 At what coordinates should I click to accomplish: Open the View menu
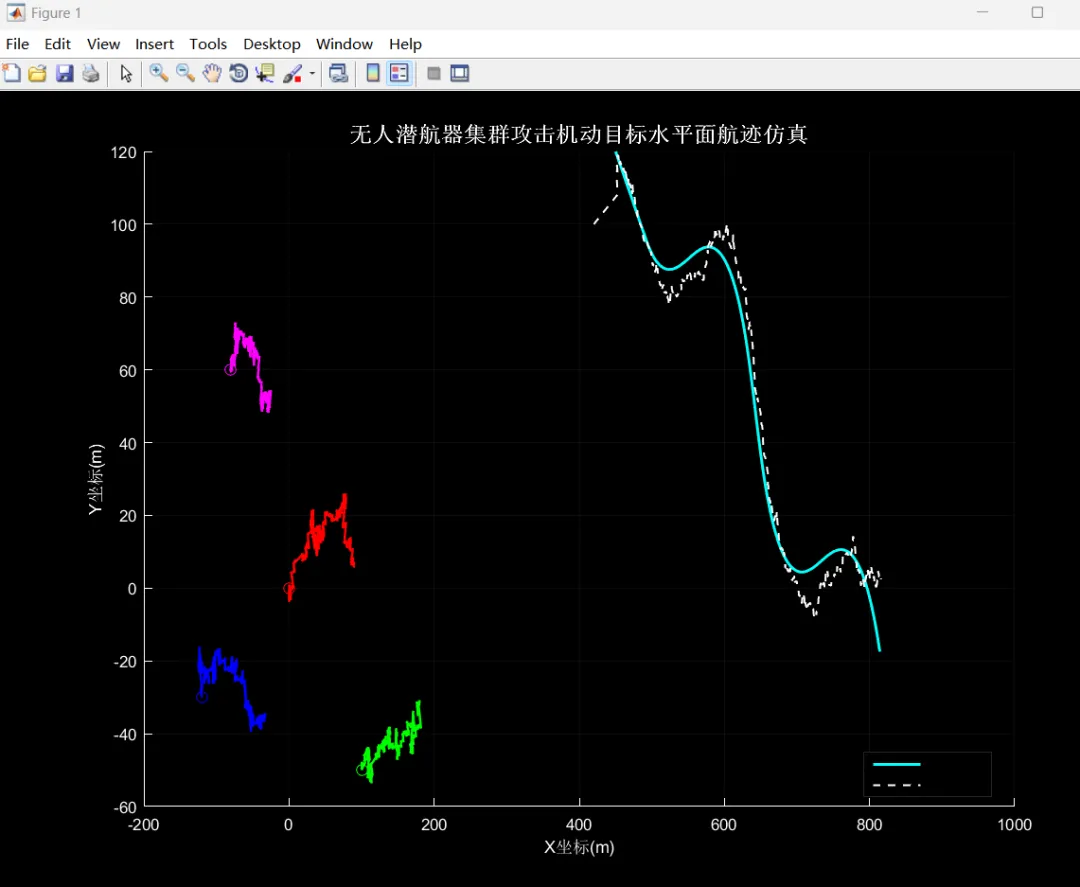(103, 44)
